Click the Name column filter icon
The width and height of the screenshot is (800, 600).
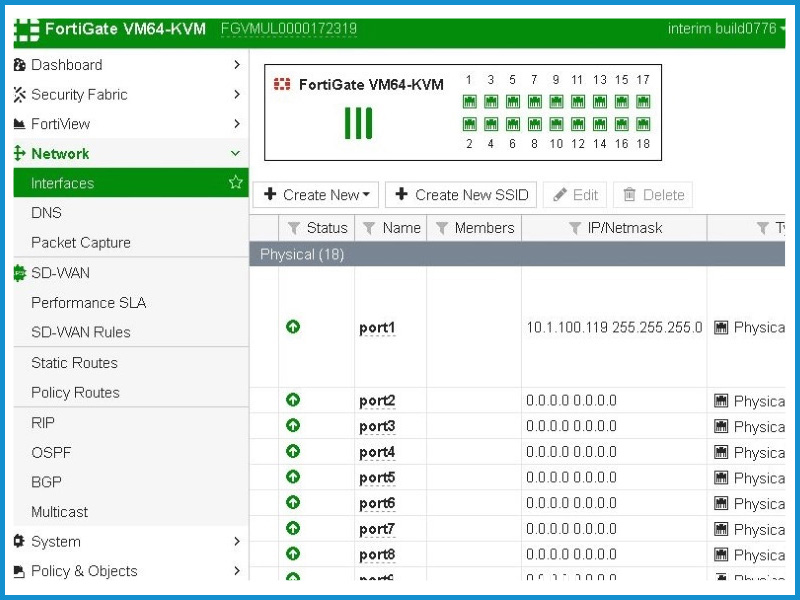point(369,228)
